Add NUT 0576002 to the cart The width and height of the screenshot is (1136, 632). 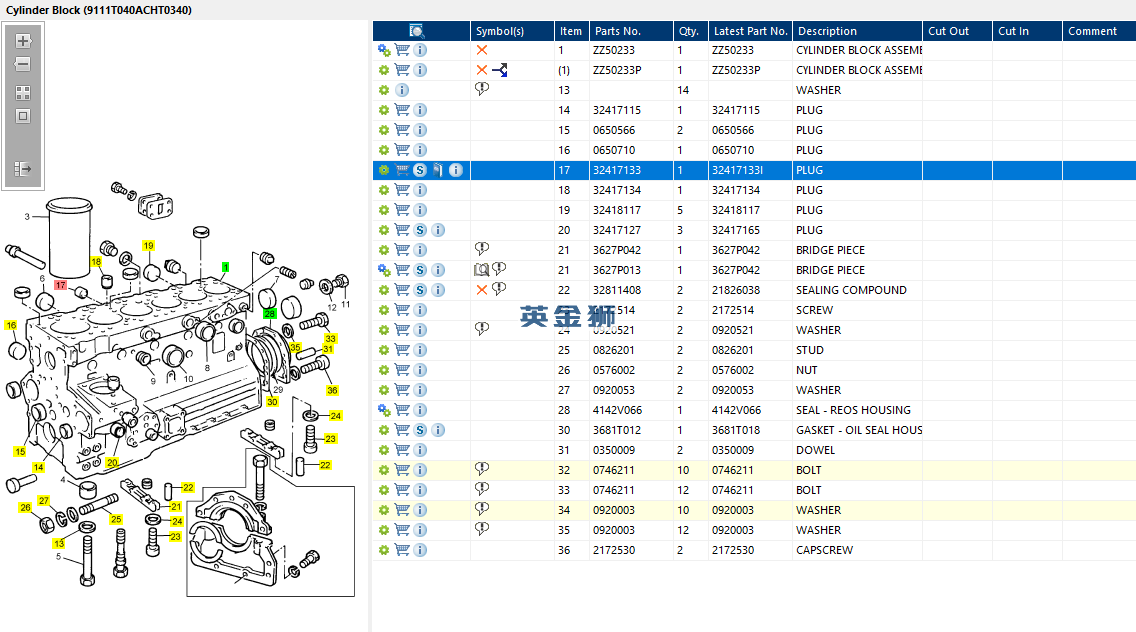(402, 370)
